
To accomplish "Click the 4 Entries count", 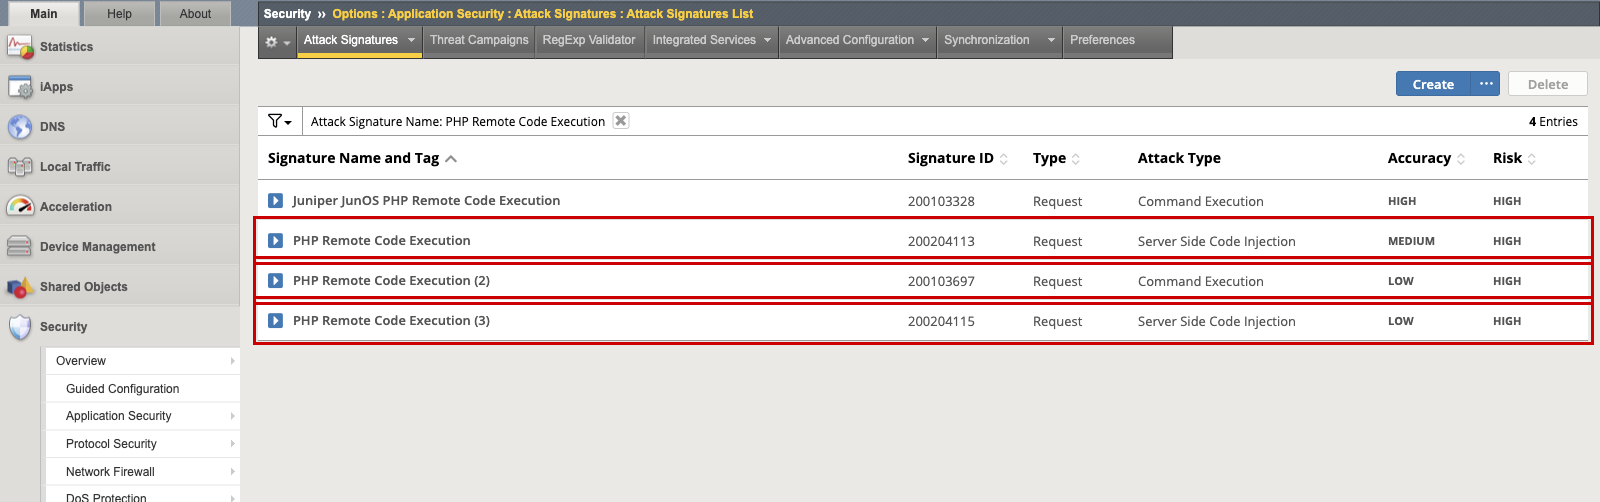I will tap(1553, 122).
